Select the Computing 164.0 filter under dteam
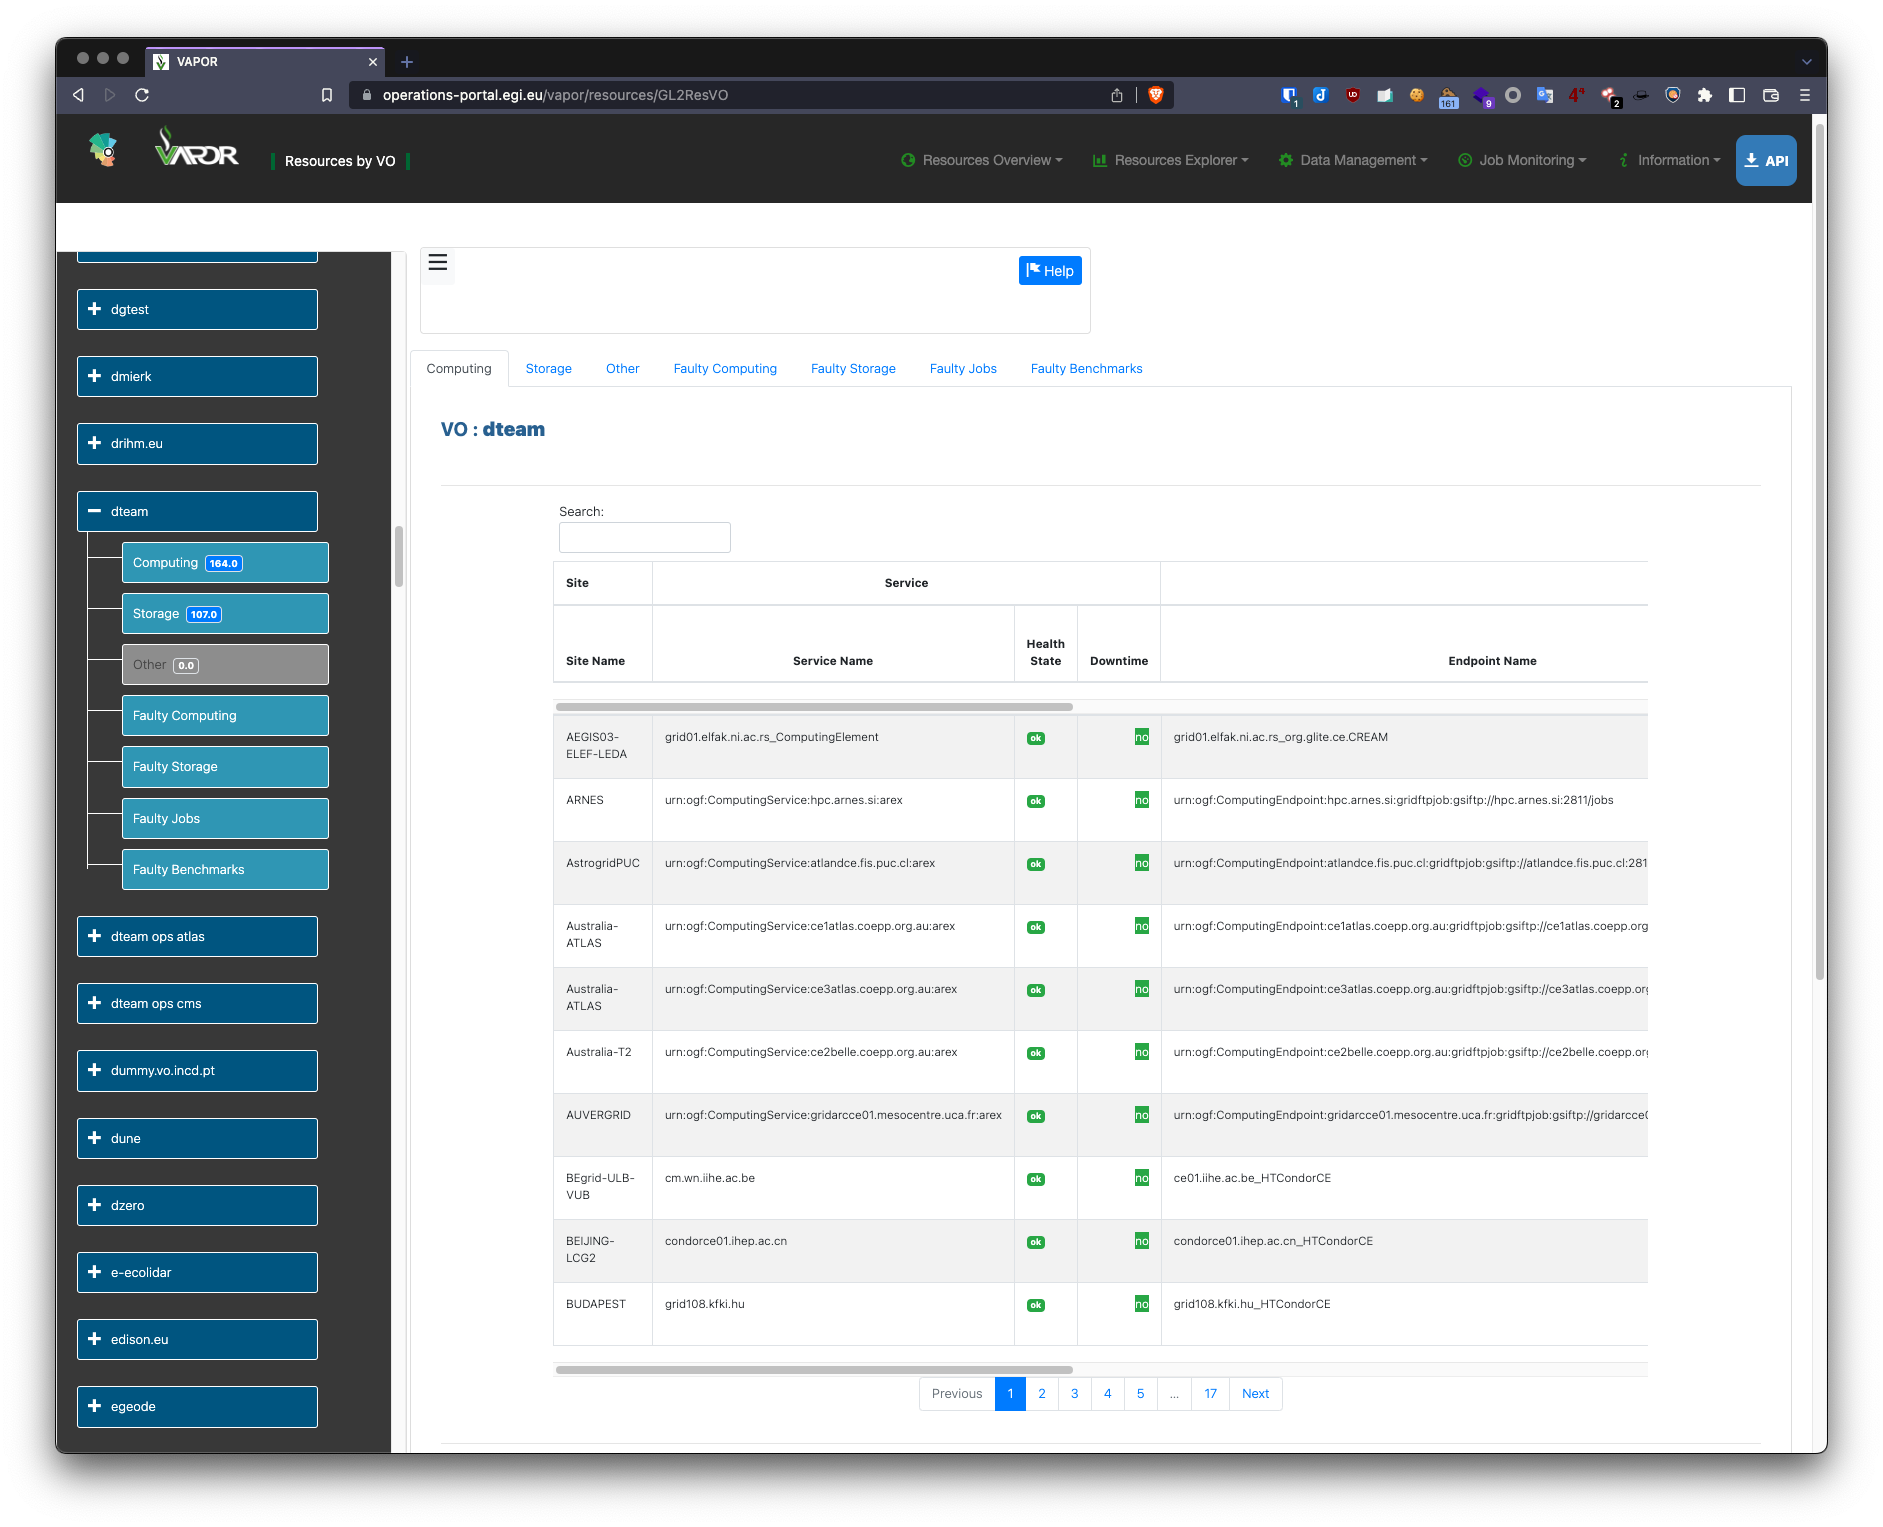1883x1527 pixels. tap(224, 562)
